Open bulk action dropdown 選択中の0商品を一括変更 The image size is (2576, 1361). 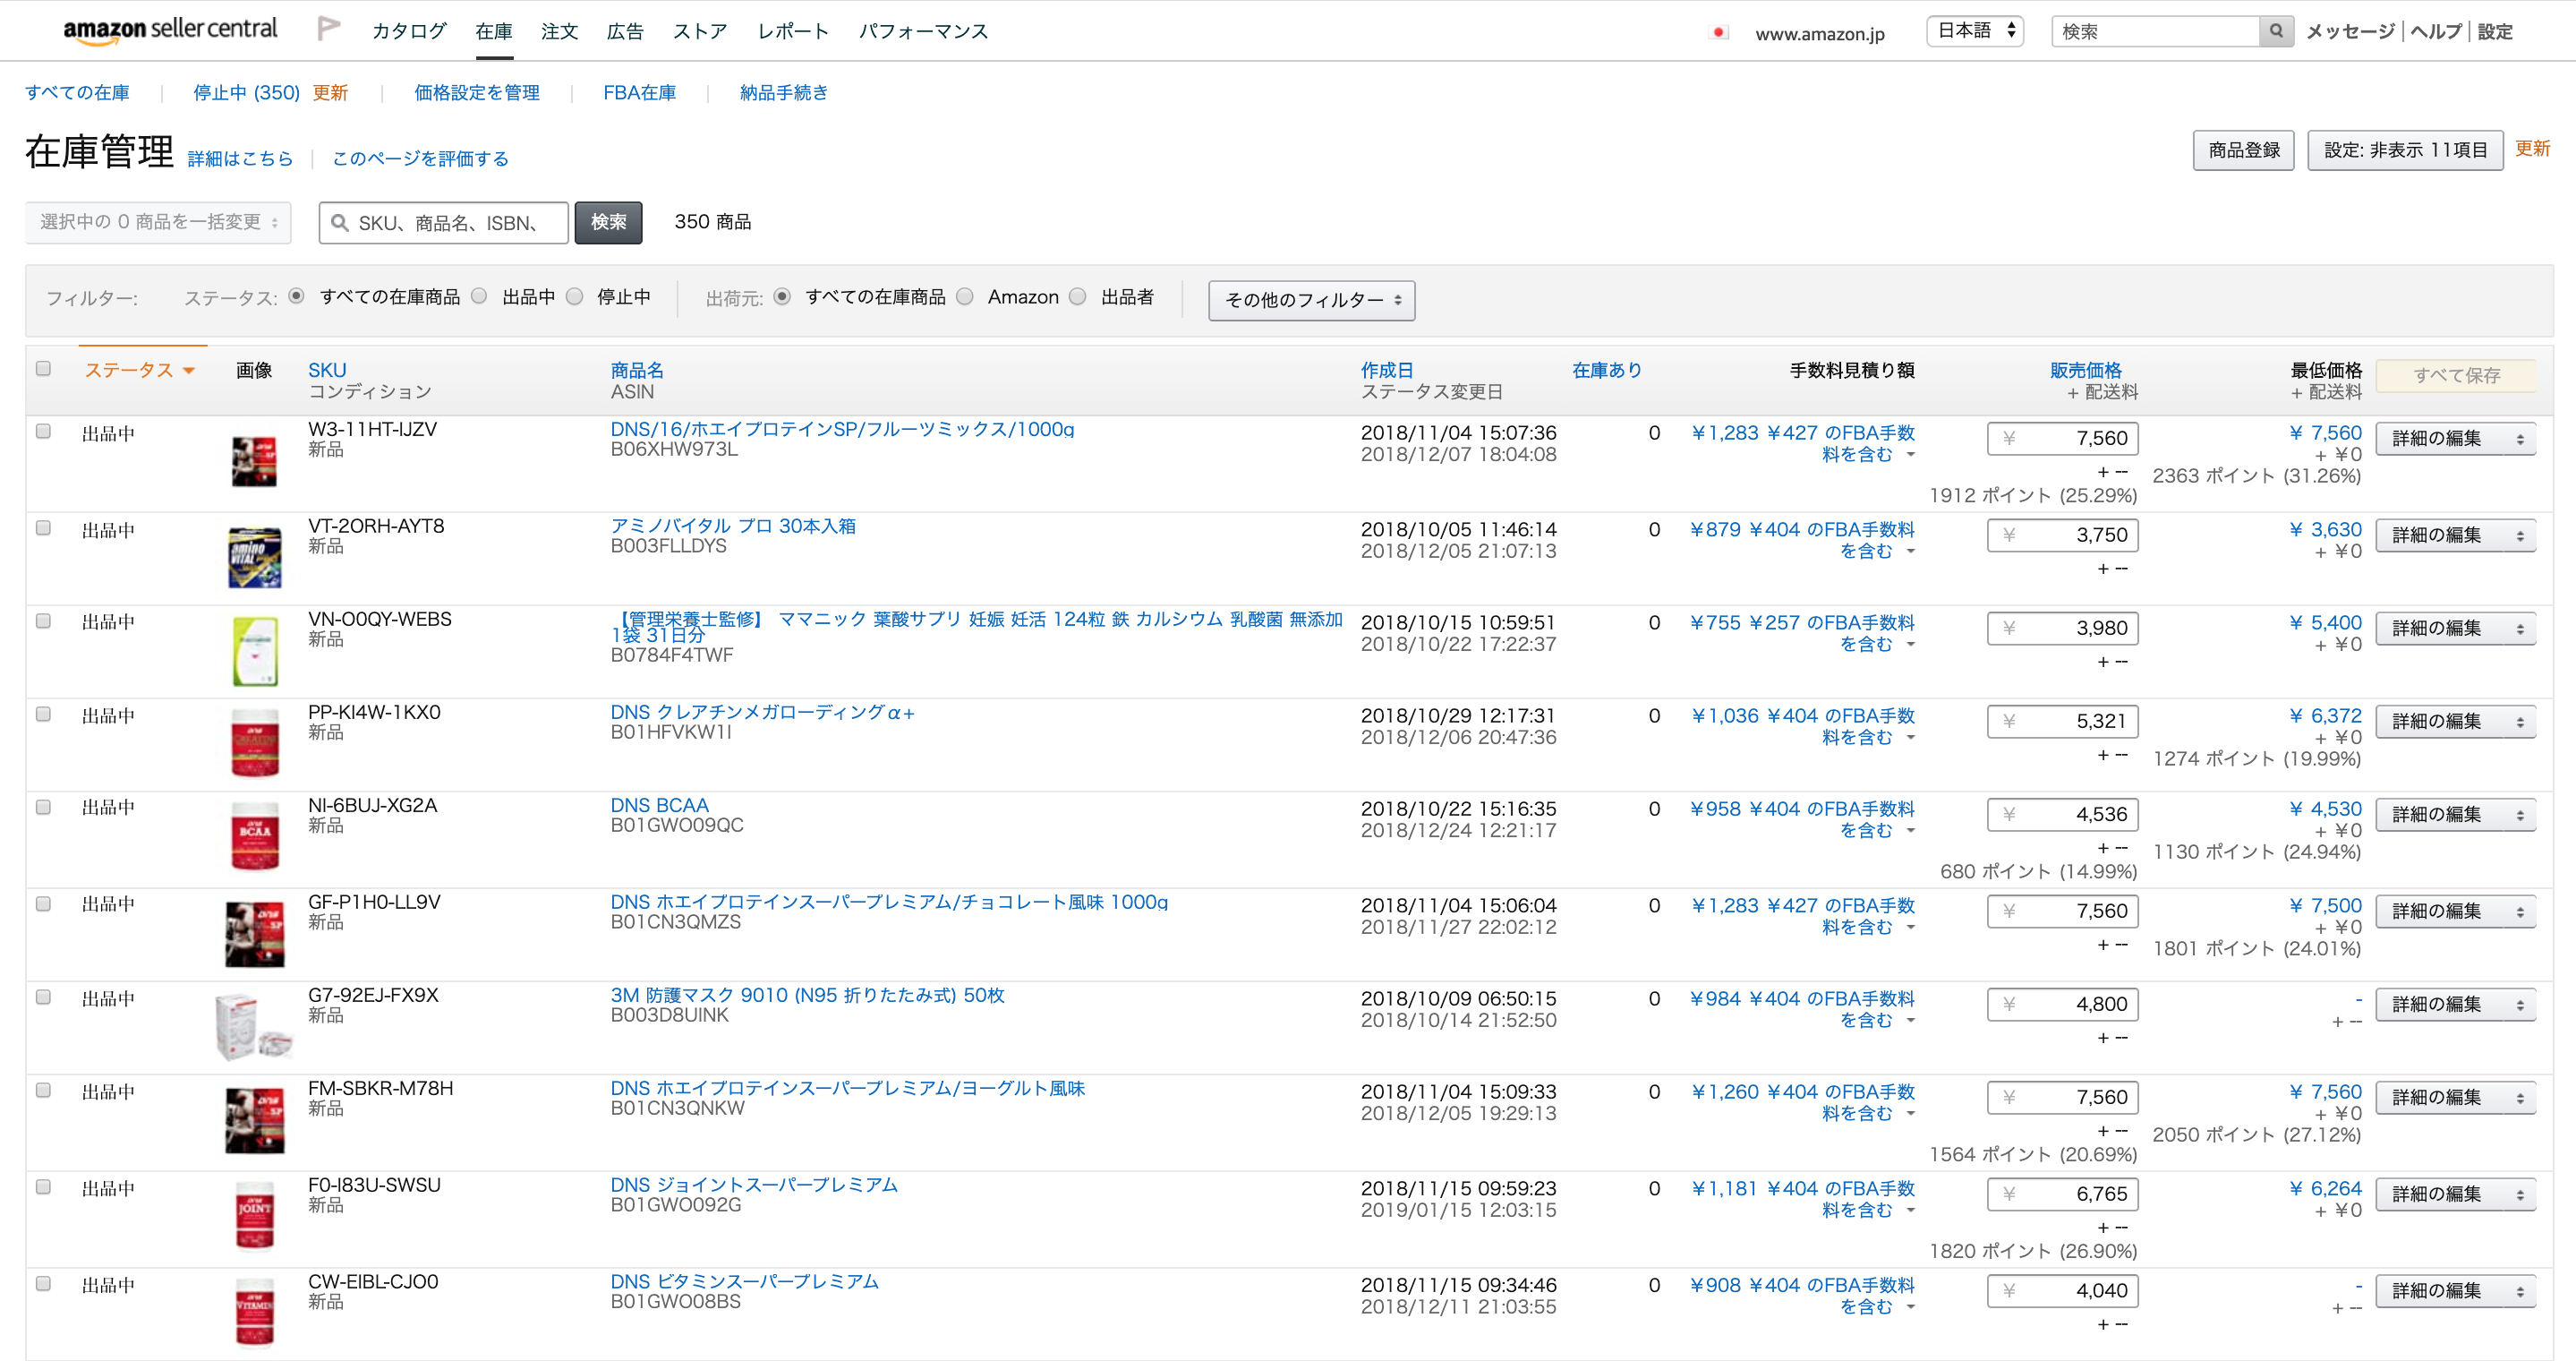coord(158,222)
